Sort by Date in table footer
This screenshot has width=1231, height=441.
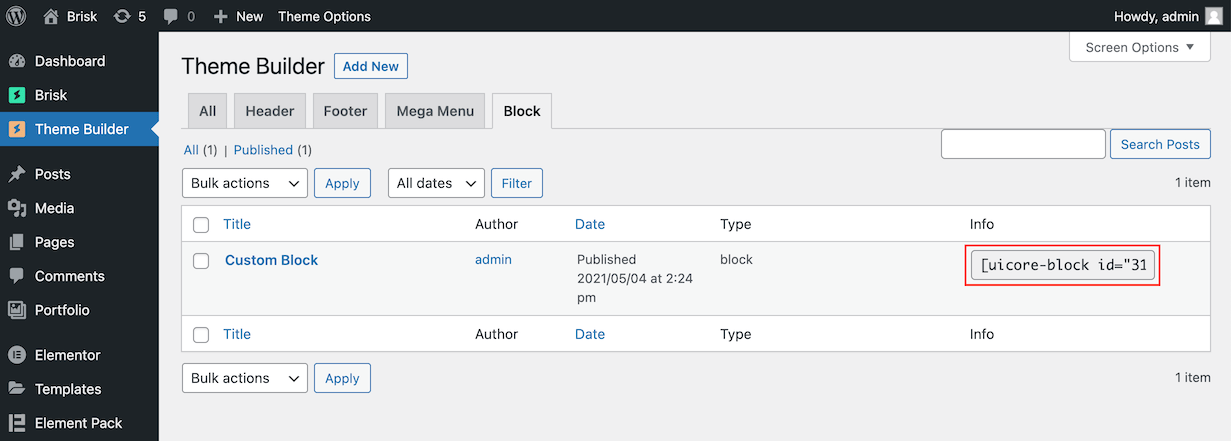coord(590,334)
